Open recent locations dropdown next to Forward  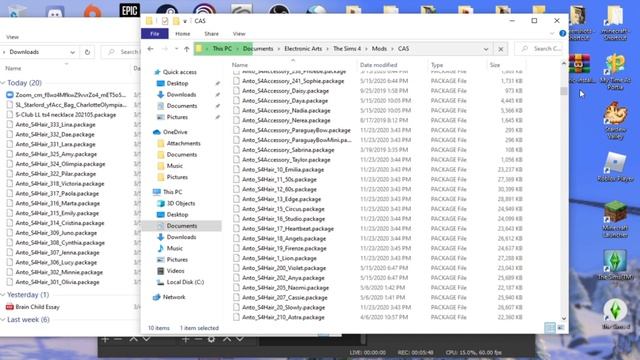(x=176, y=49)
